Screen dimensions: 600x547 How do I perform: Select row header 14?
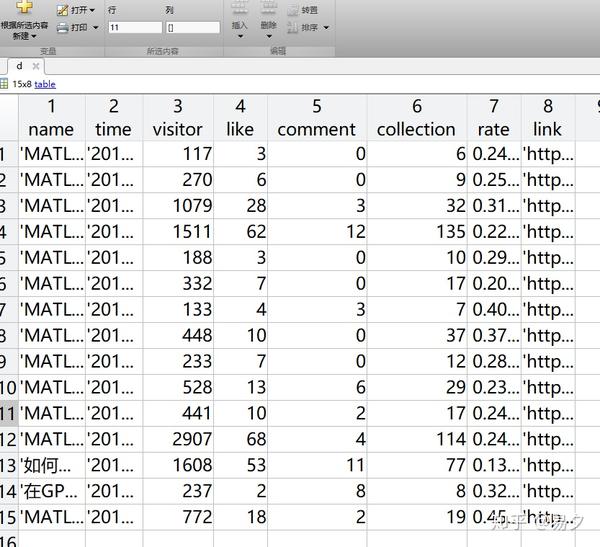9,491
